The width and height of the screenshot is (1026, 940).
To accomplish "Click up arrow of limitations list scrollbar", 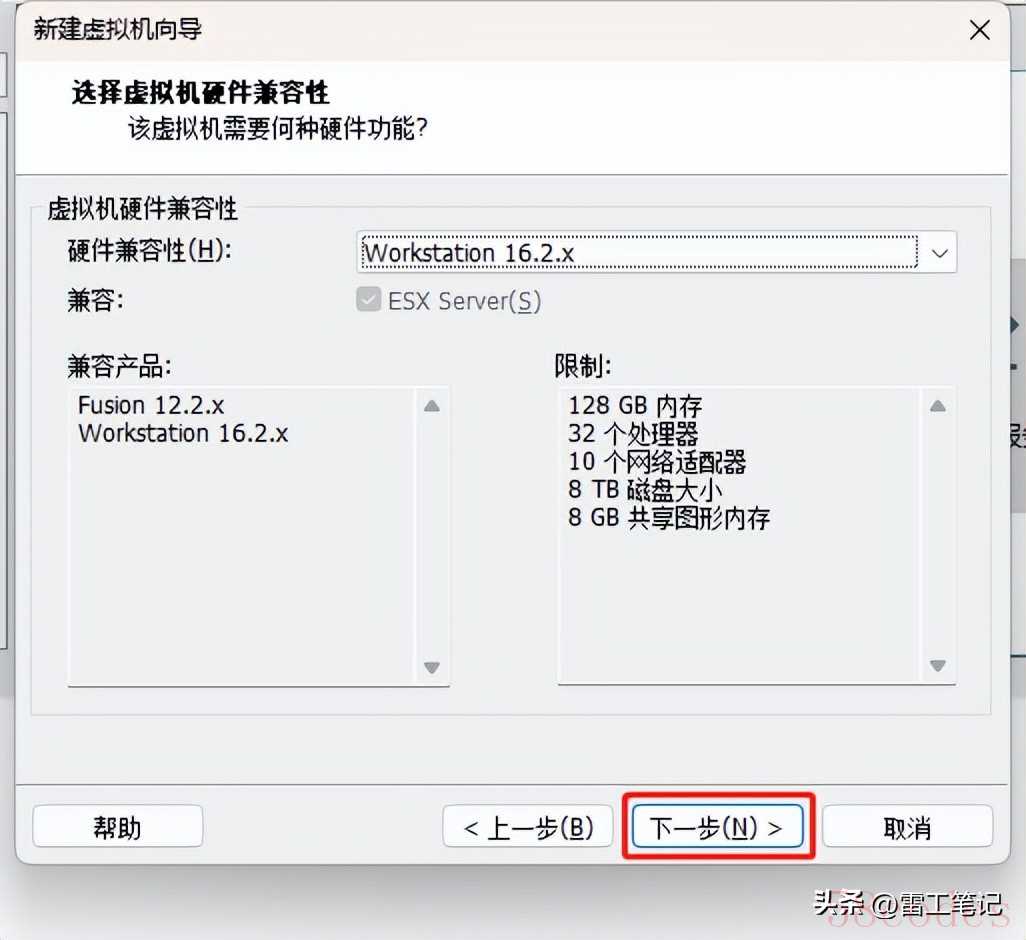I will coord(938,406).
